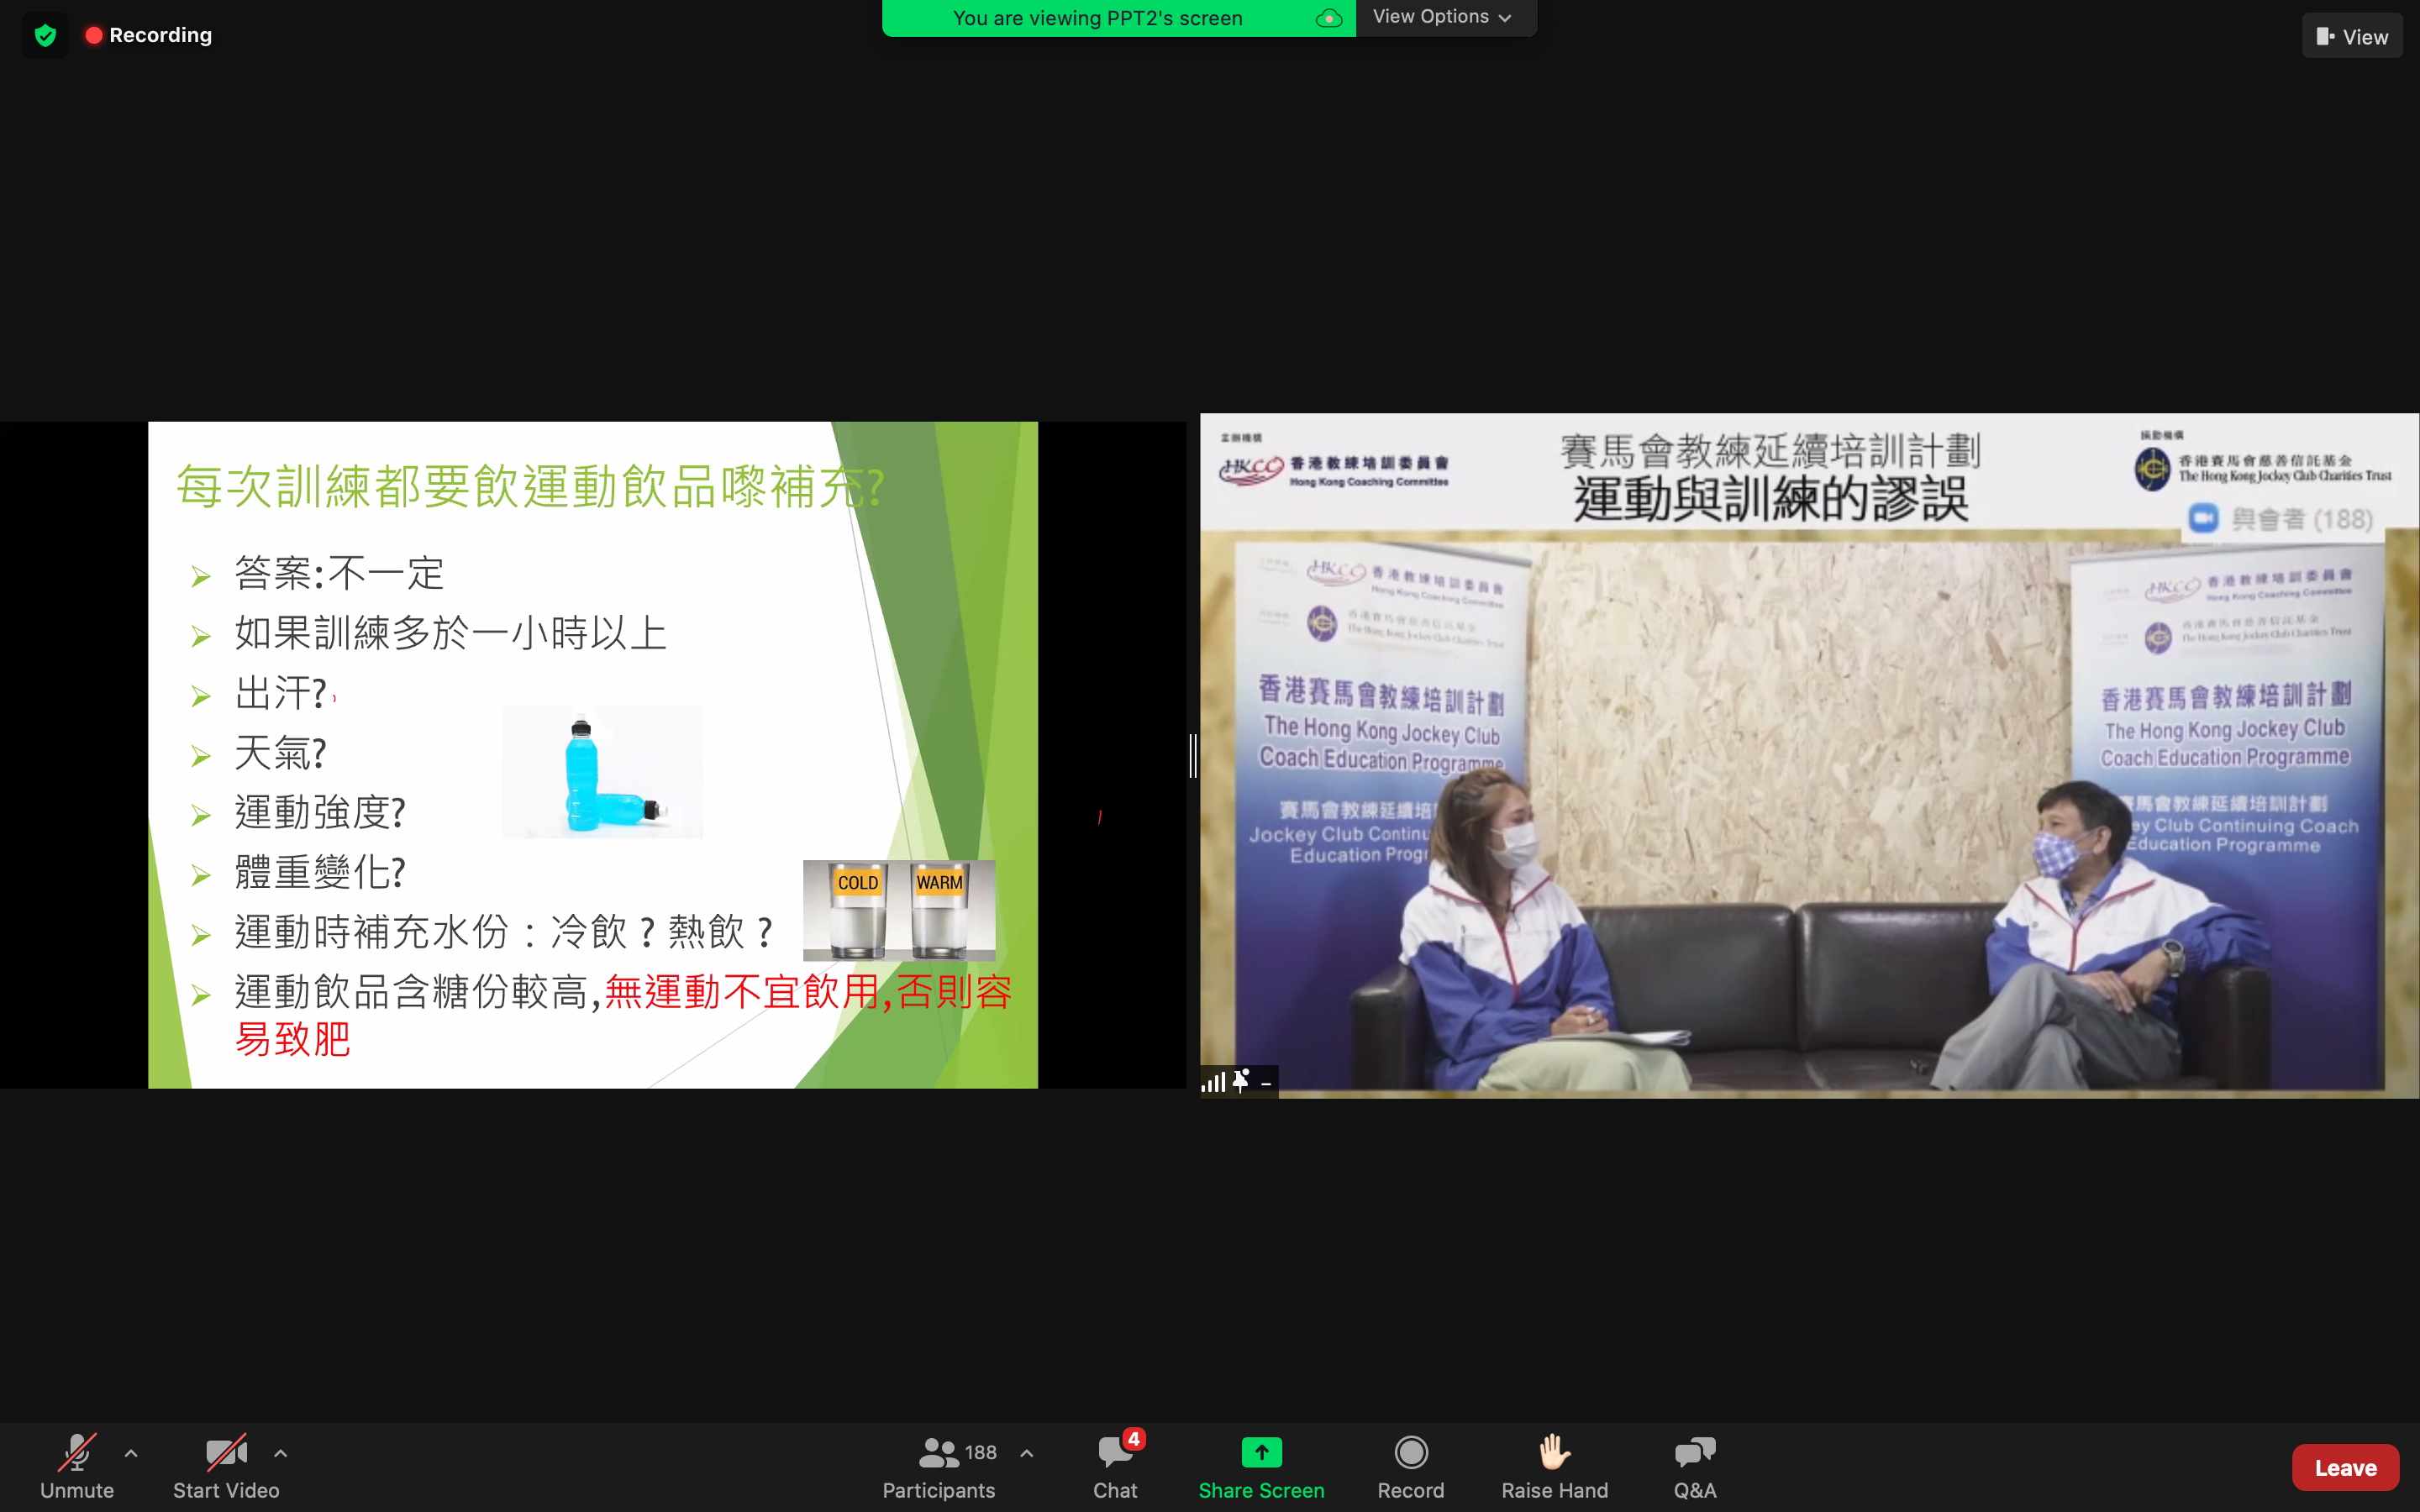
Task: Click the signal strength bars on video
Action: pyautogui.click(x=1213, y=1082)
